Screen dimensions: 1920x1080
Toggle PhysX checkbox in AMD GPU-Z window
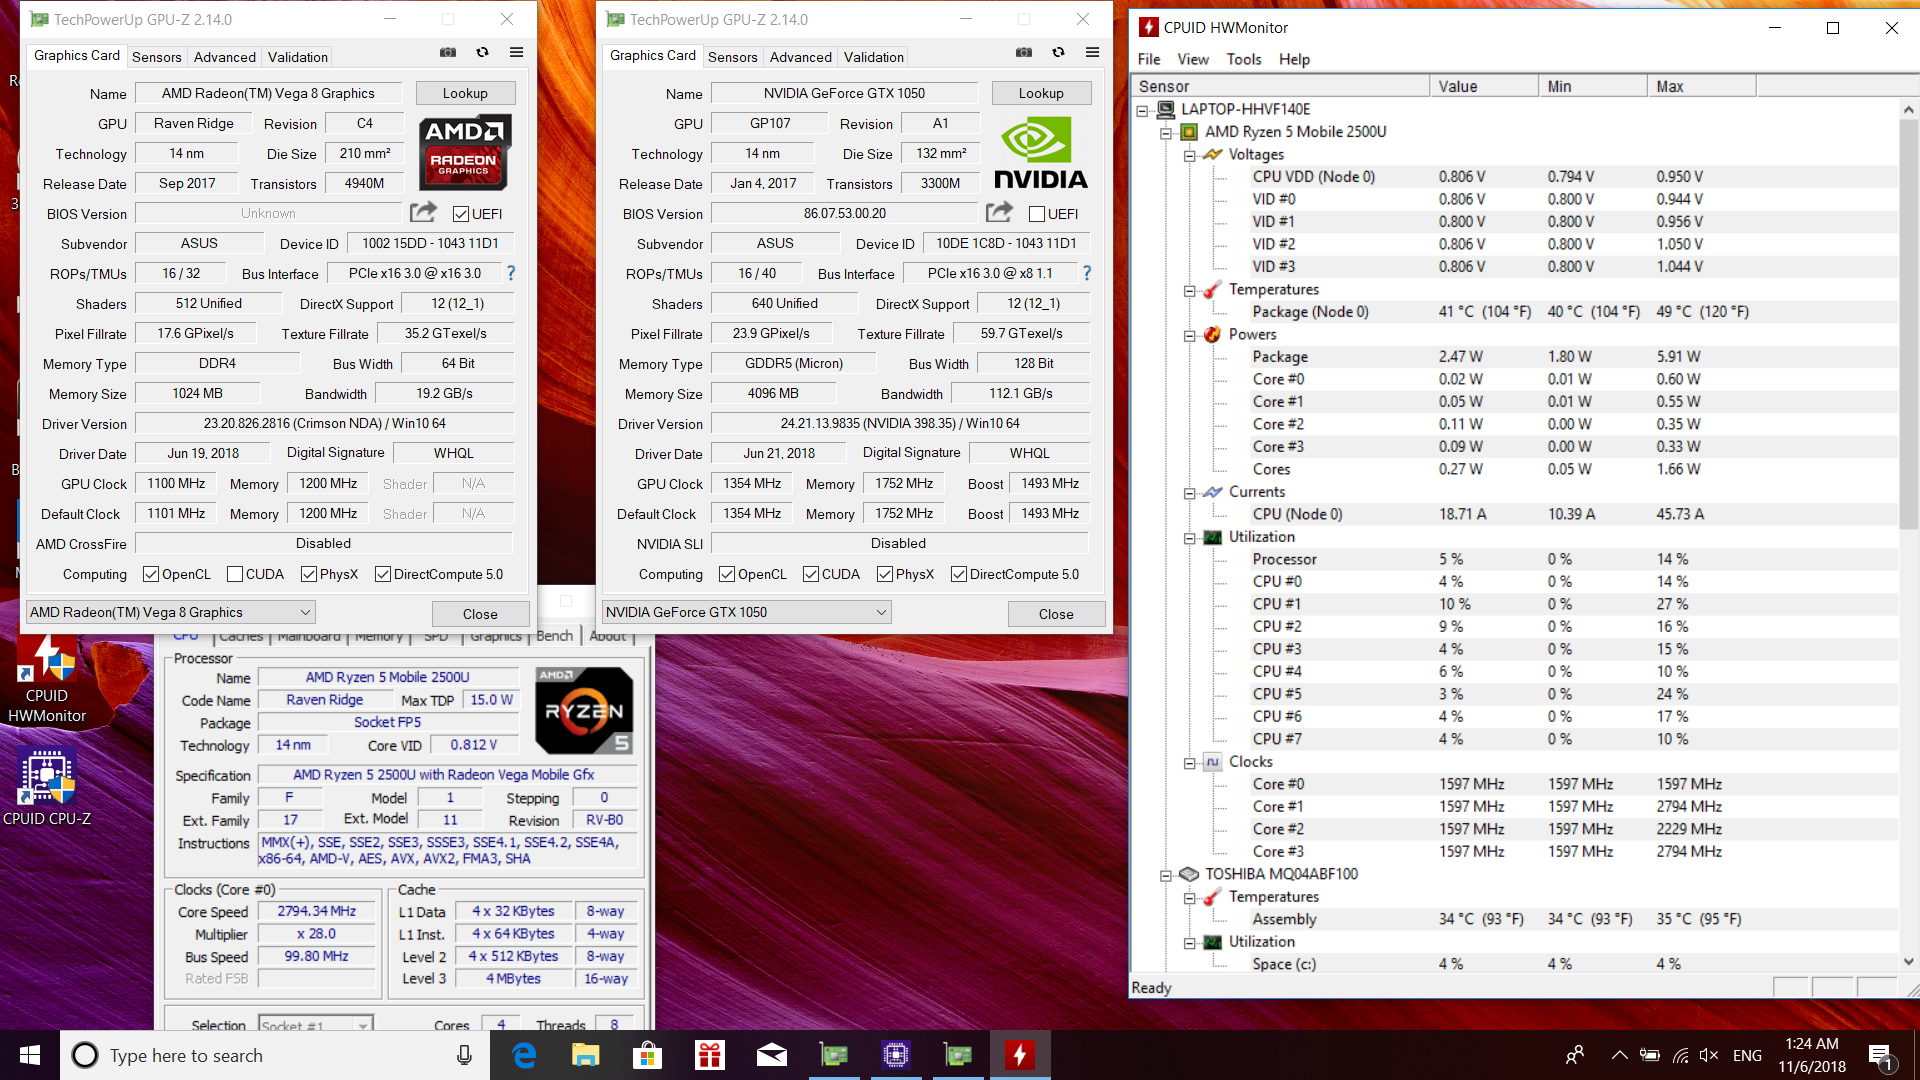[309, 574]
